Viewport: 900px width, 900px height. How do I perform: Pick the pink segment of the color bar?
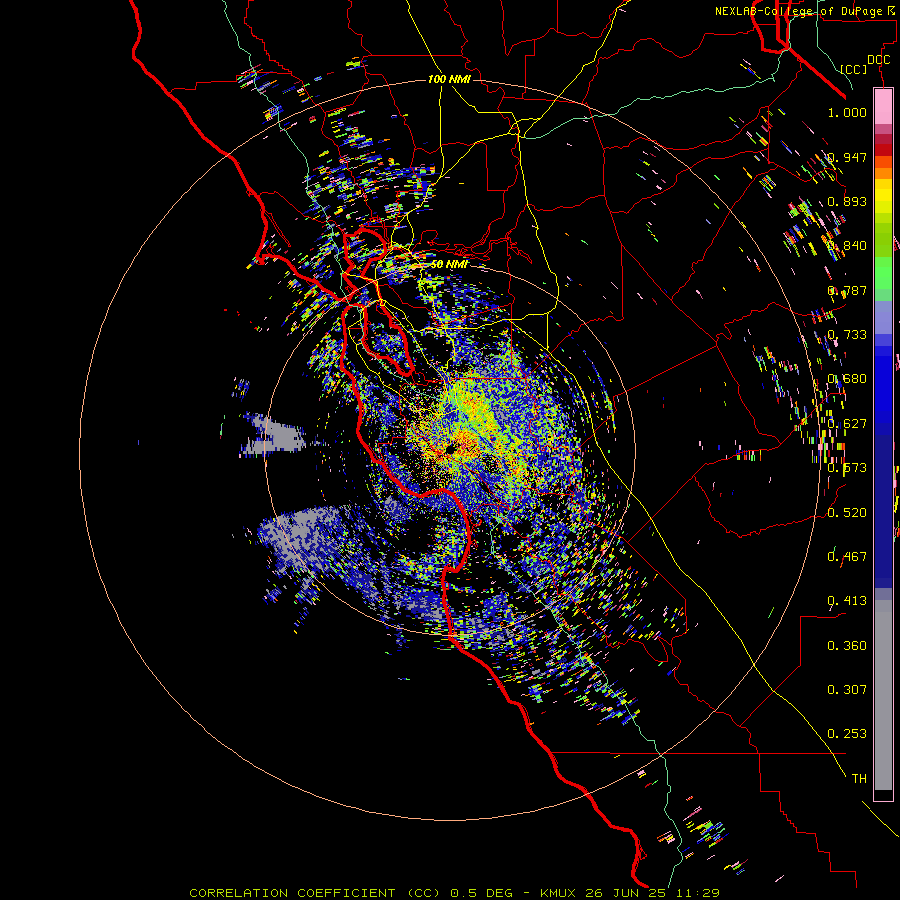[x=883, y=106]
